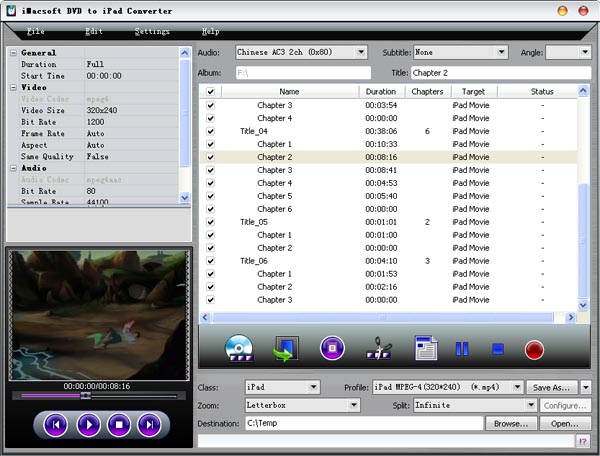Uncheck the Title_04 row checkbox
600x456 pixels.
(x=210, y=131)
